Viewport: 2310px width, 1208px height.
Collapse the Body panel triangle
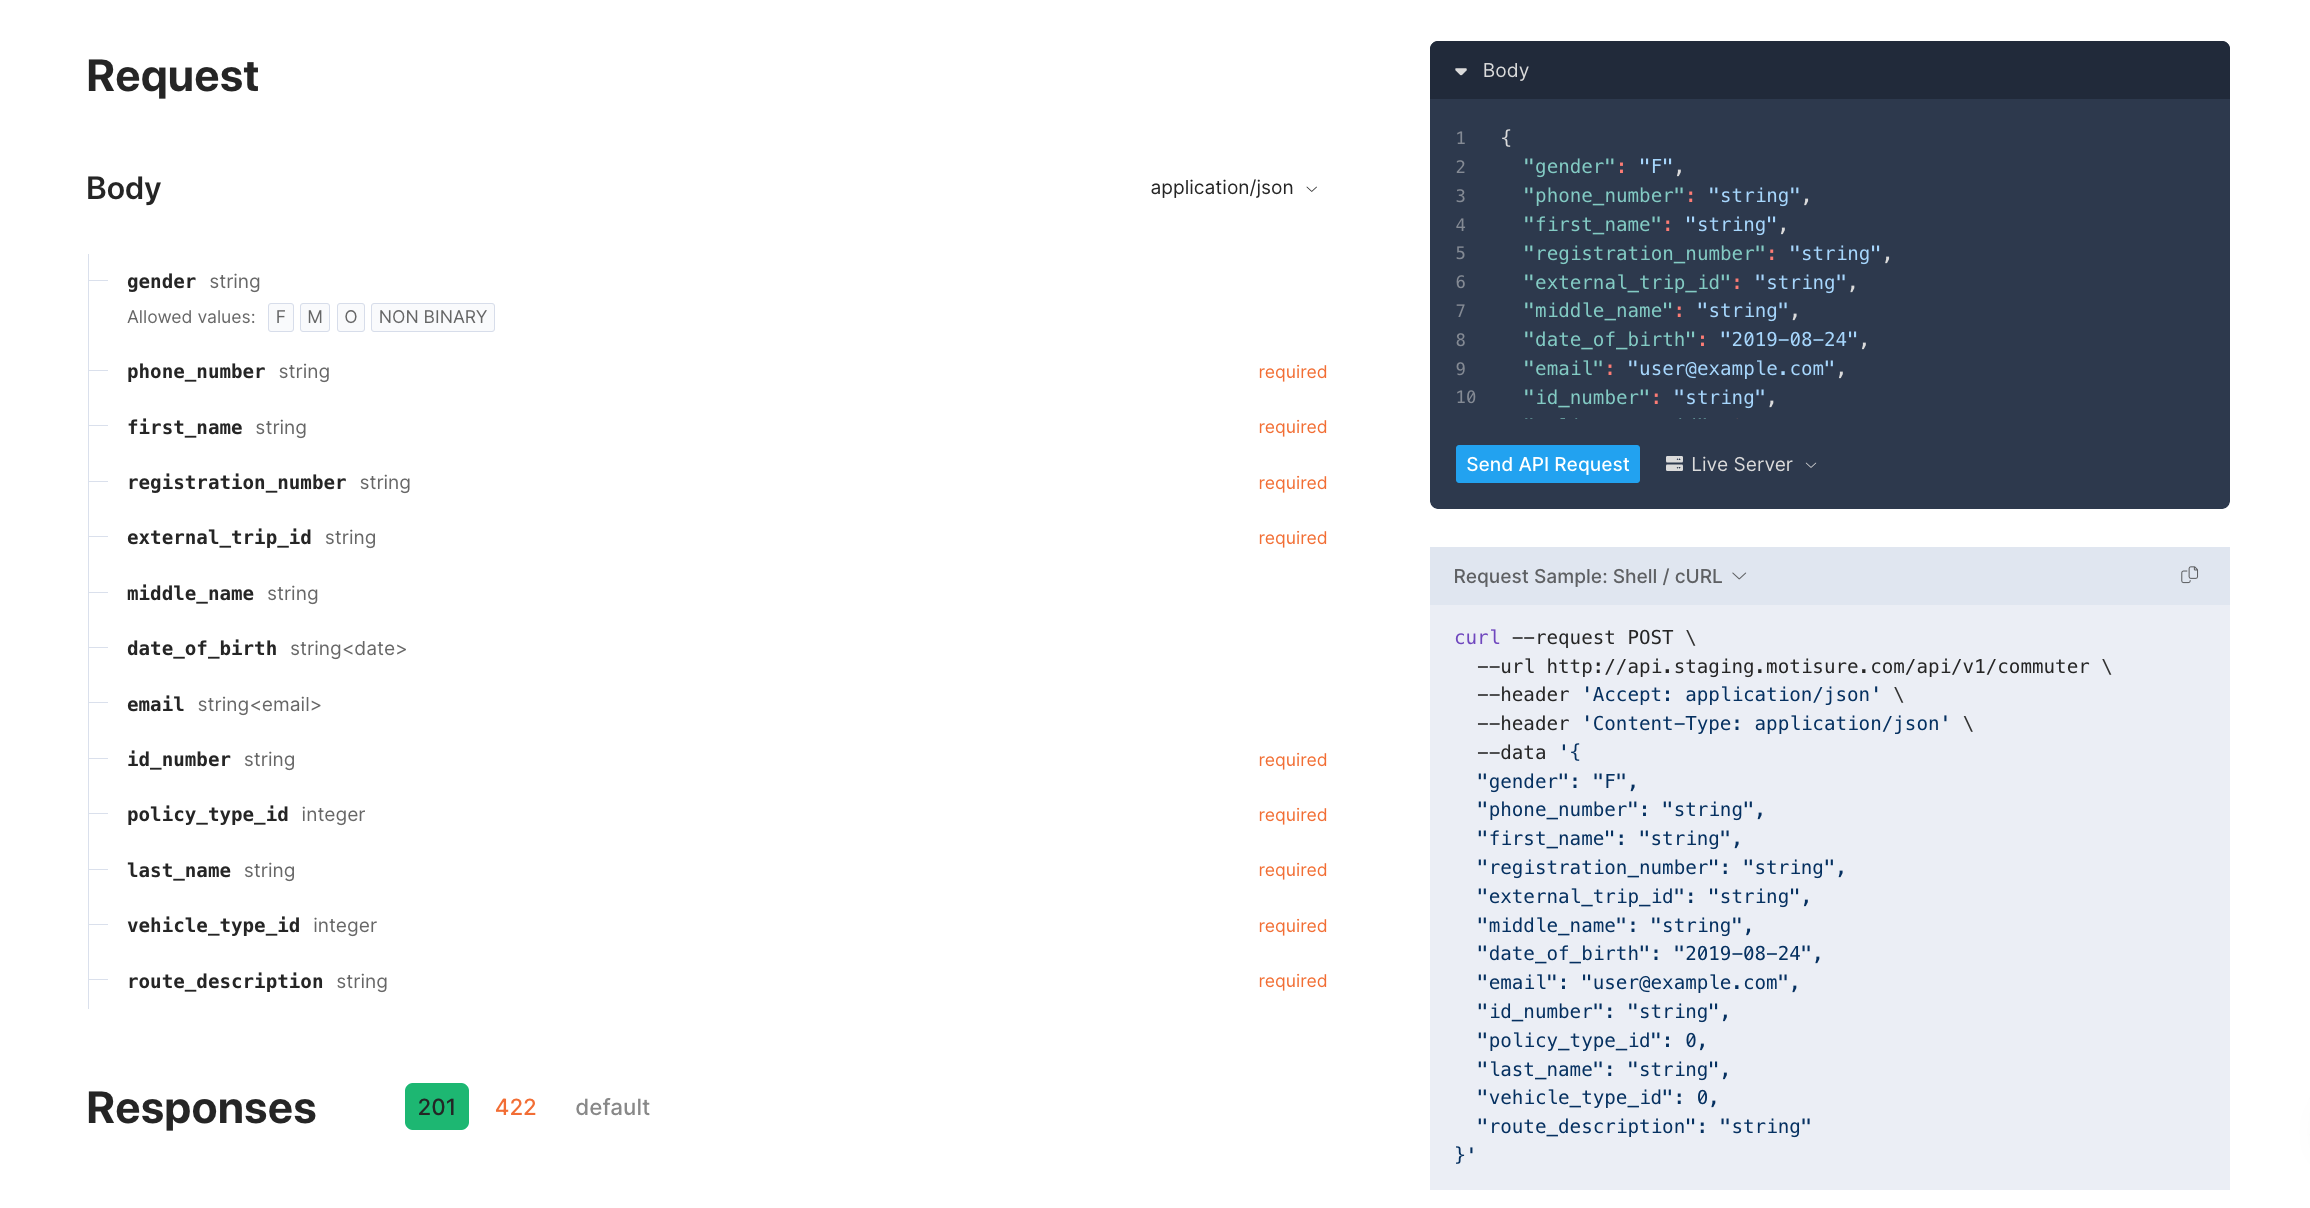tap(1461, 71)
